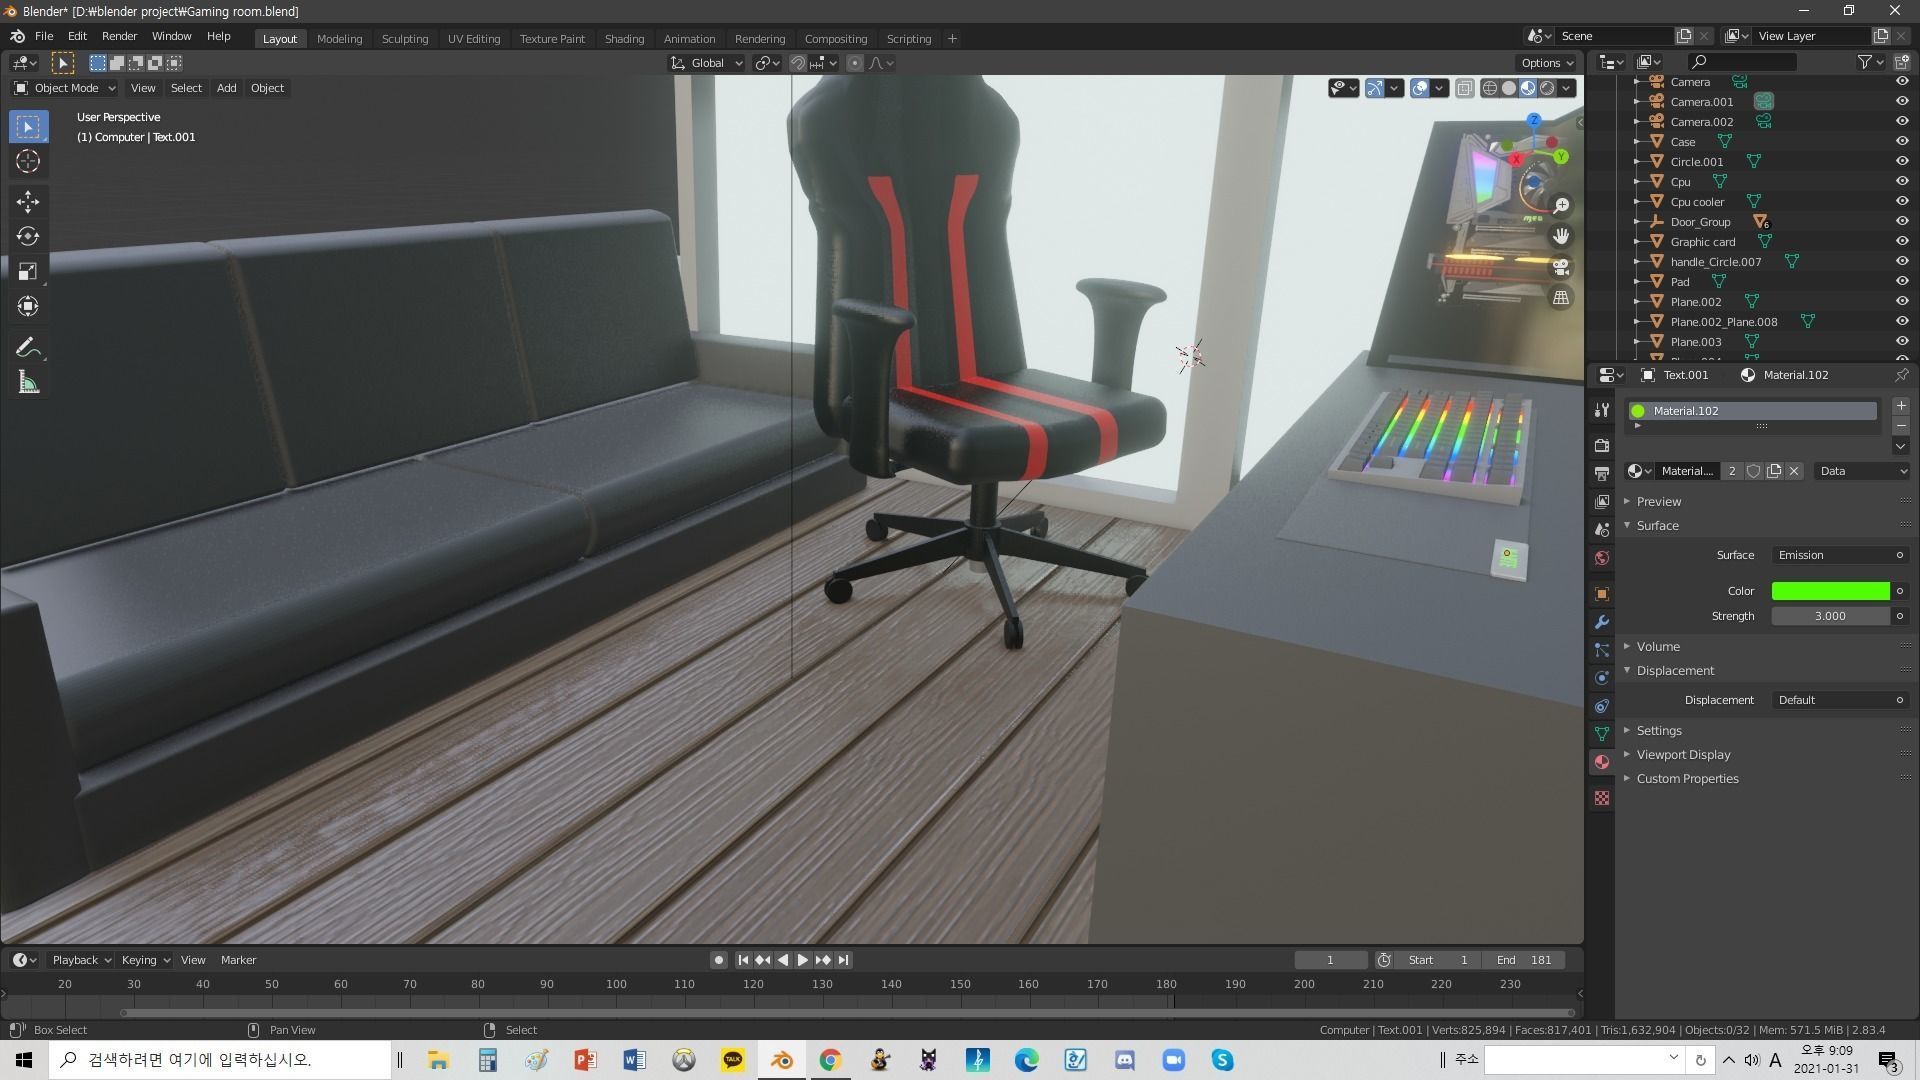Expand the Viewport Display panel
The image size is (1920, 1080).
1683,755
